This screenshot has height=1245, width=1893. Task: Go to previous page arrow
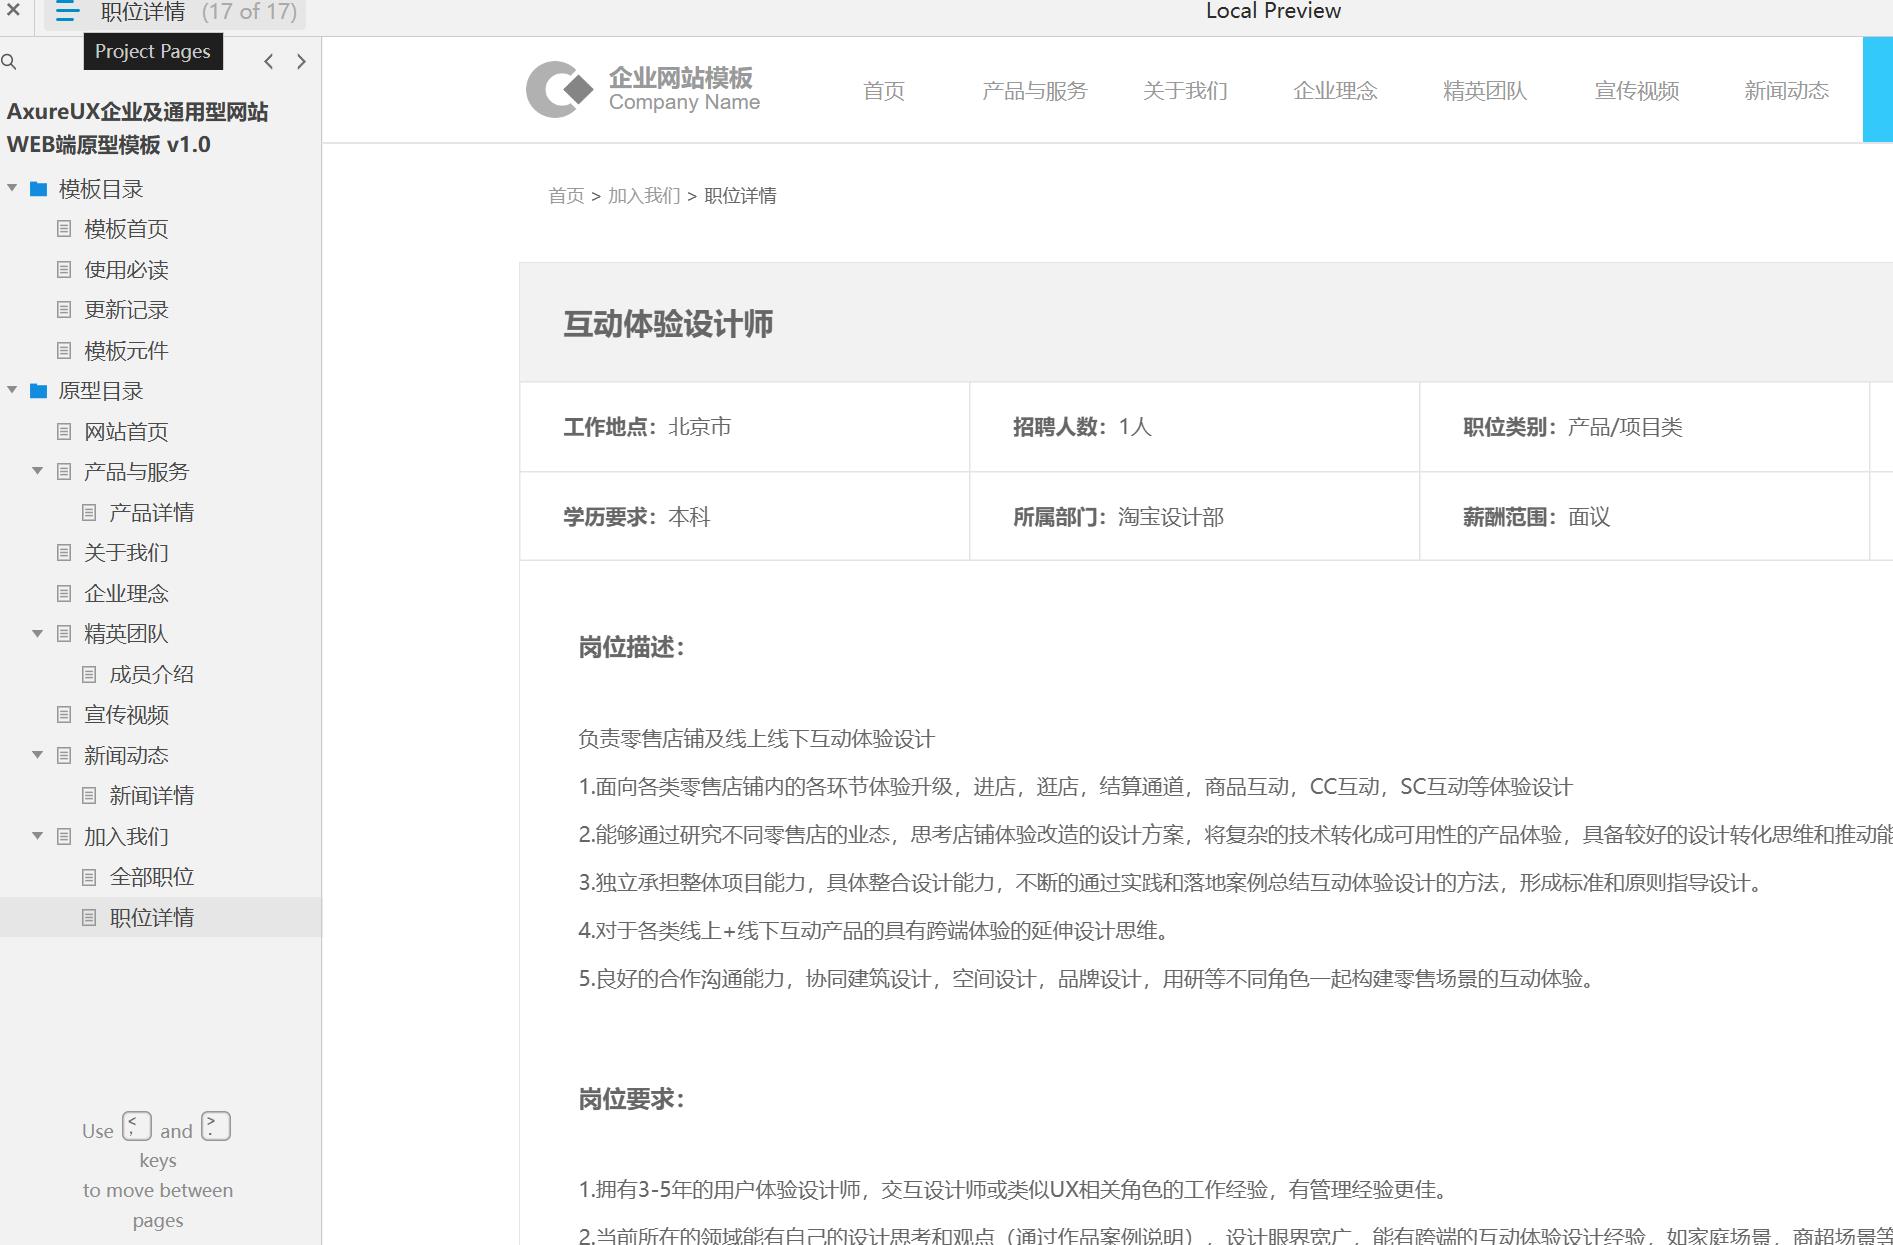(268, 62)
